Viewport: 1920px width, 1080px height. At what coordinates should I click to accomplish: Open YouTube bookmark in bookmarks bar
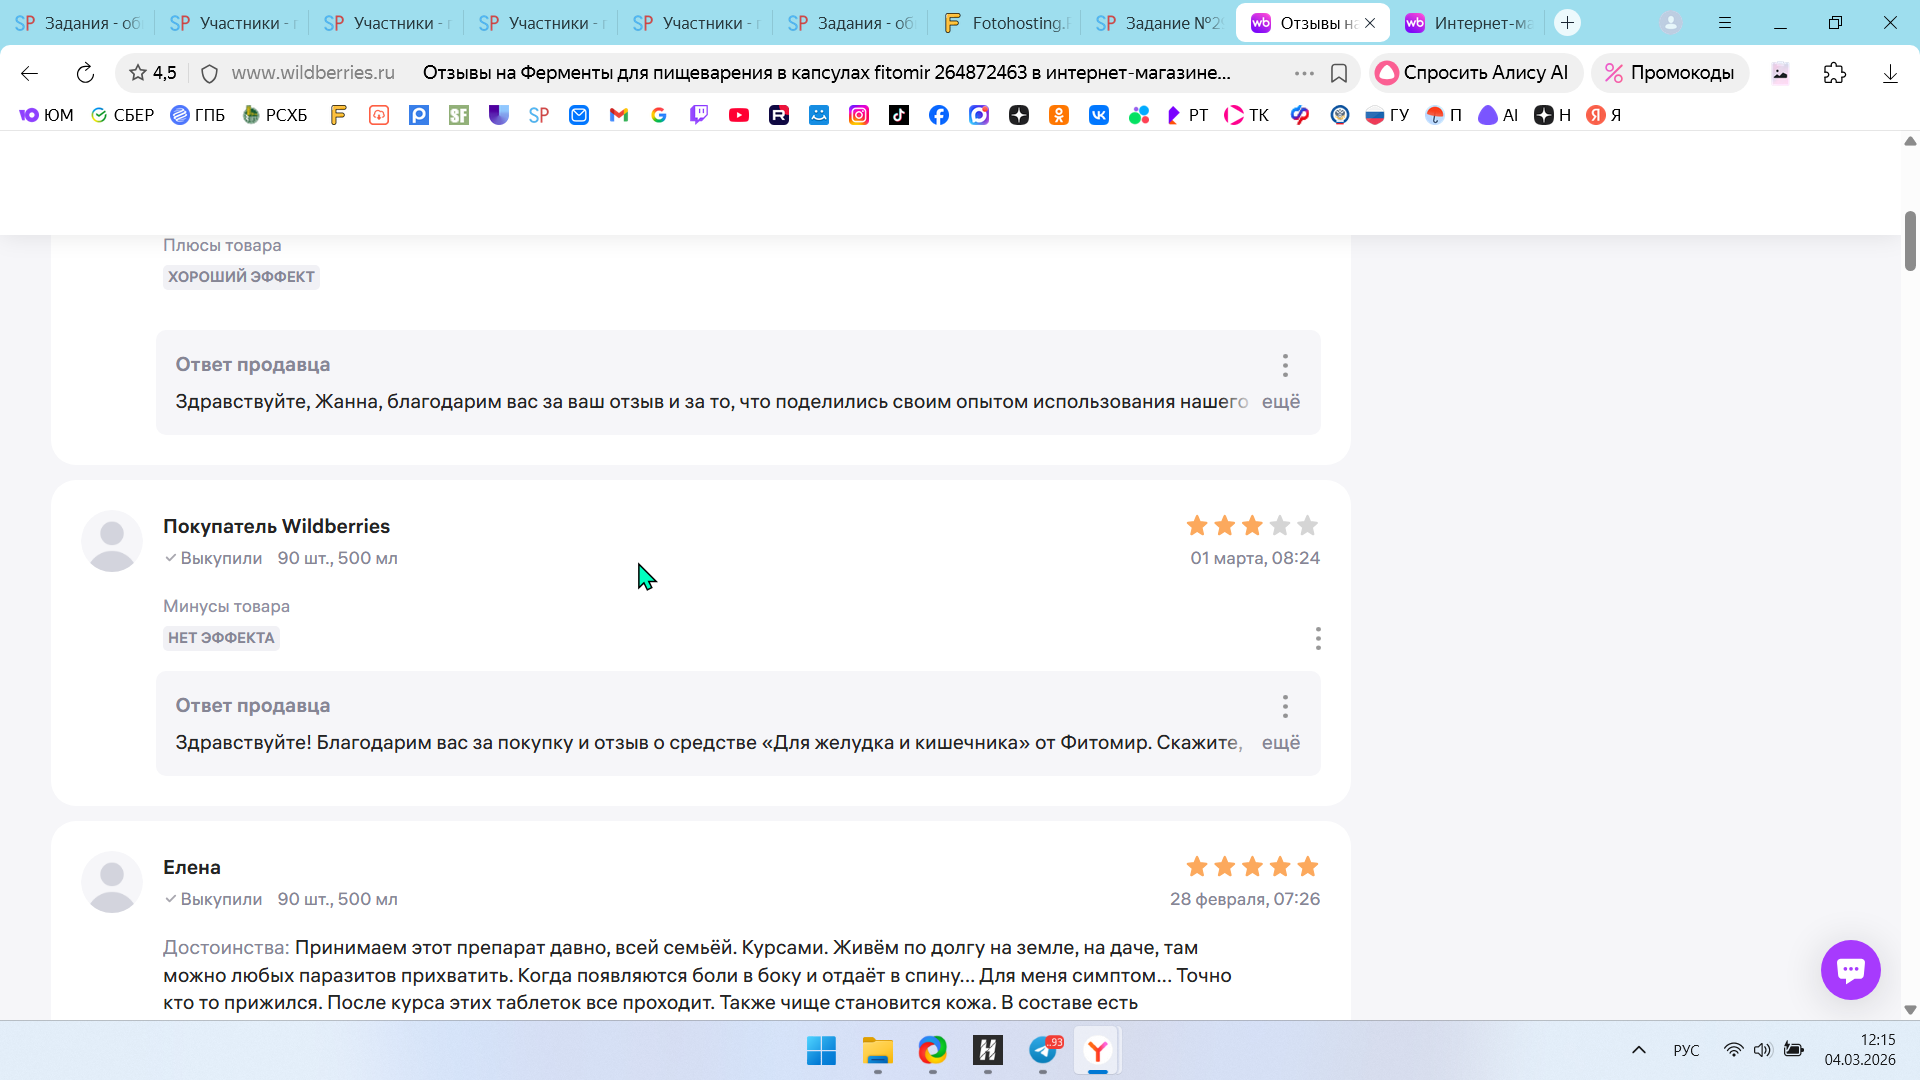tap(739, 115)
